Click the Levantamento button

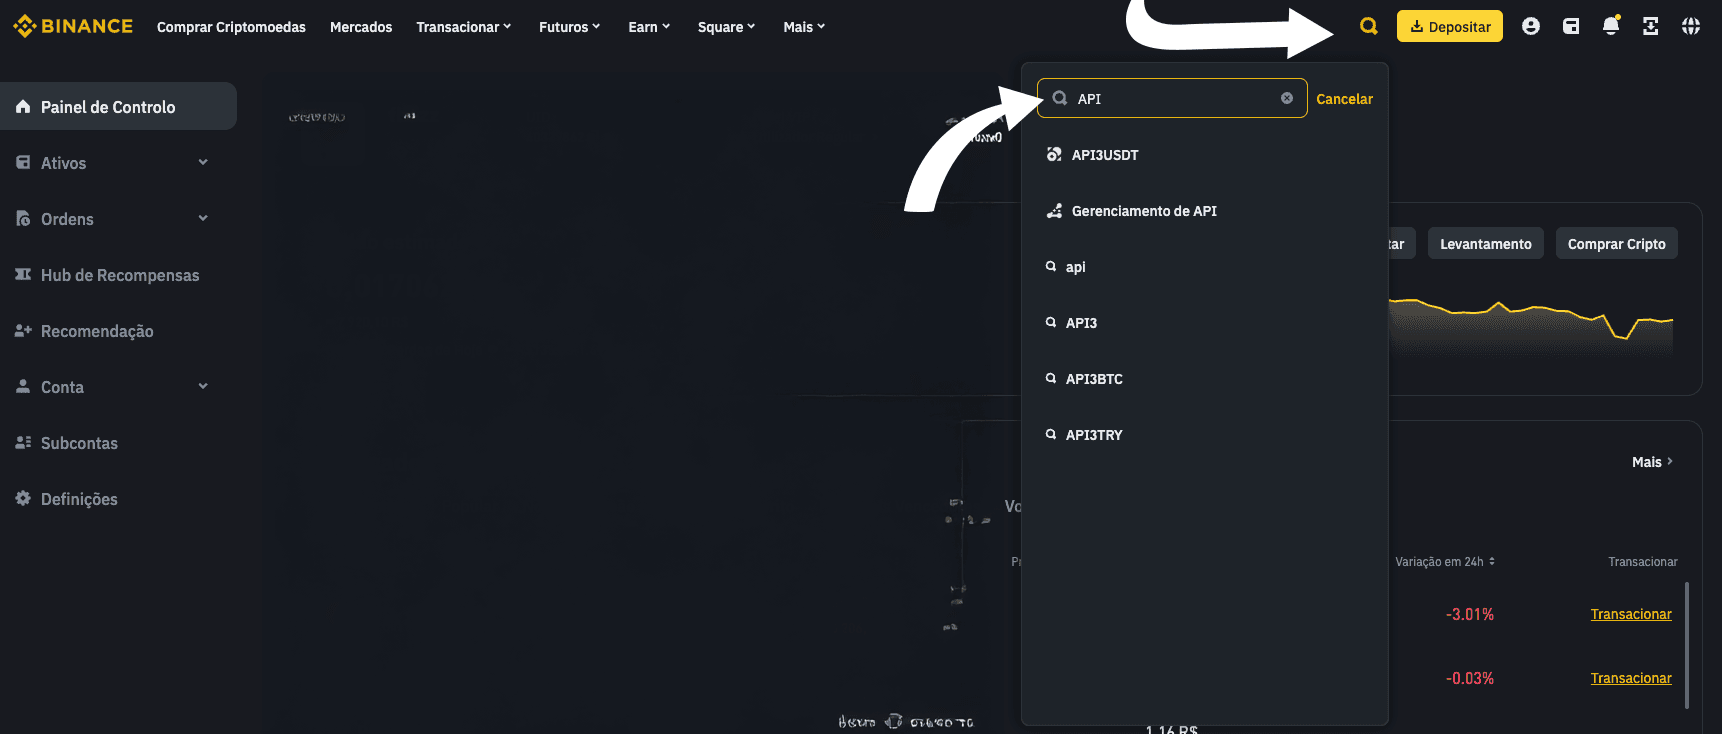coord(1486,244)
